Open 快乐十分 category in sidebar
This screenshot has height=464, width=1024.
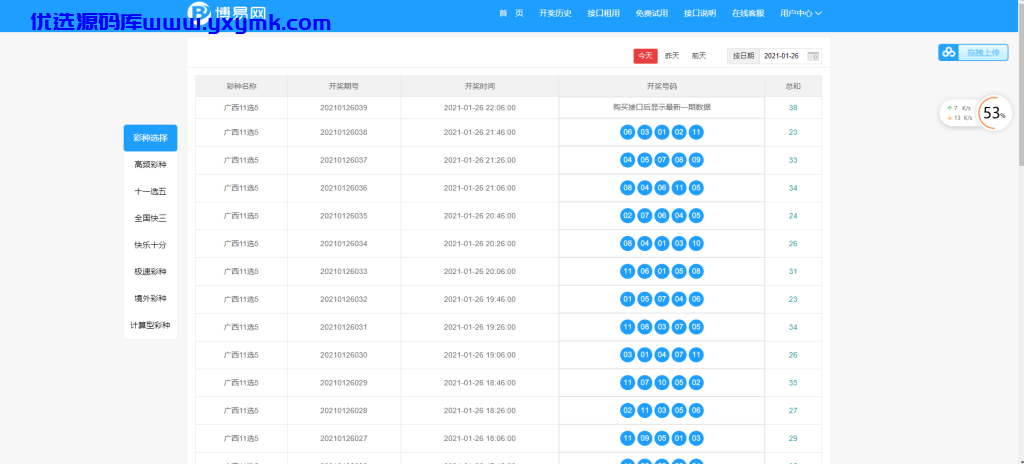coord(150,245)
